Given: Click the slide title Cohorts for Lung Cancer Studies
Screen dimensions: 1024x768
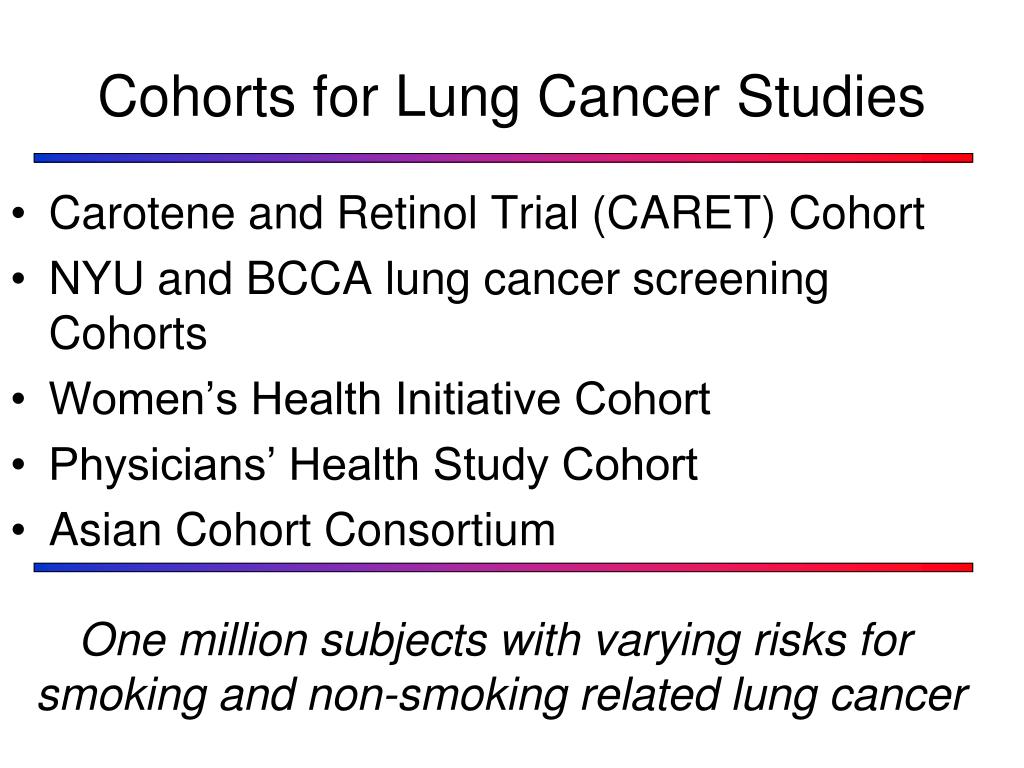Looking at the screenshot, I should (x=511, y=98).
